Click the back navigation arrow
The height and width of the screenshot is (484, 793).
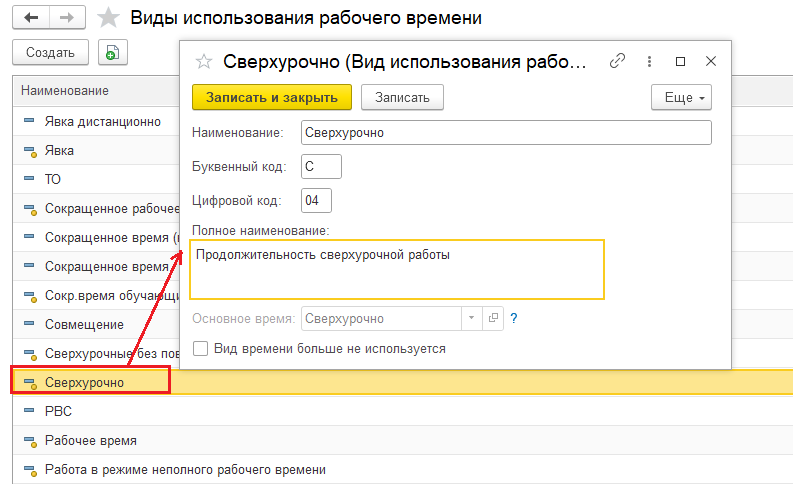point(31,18)
